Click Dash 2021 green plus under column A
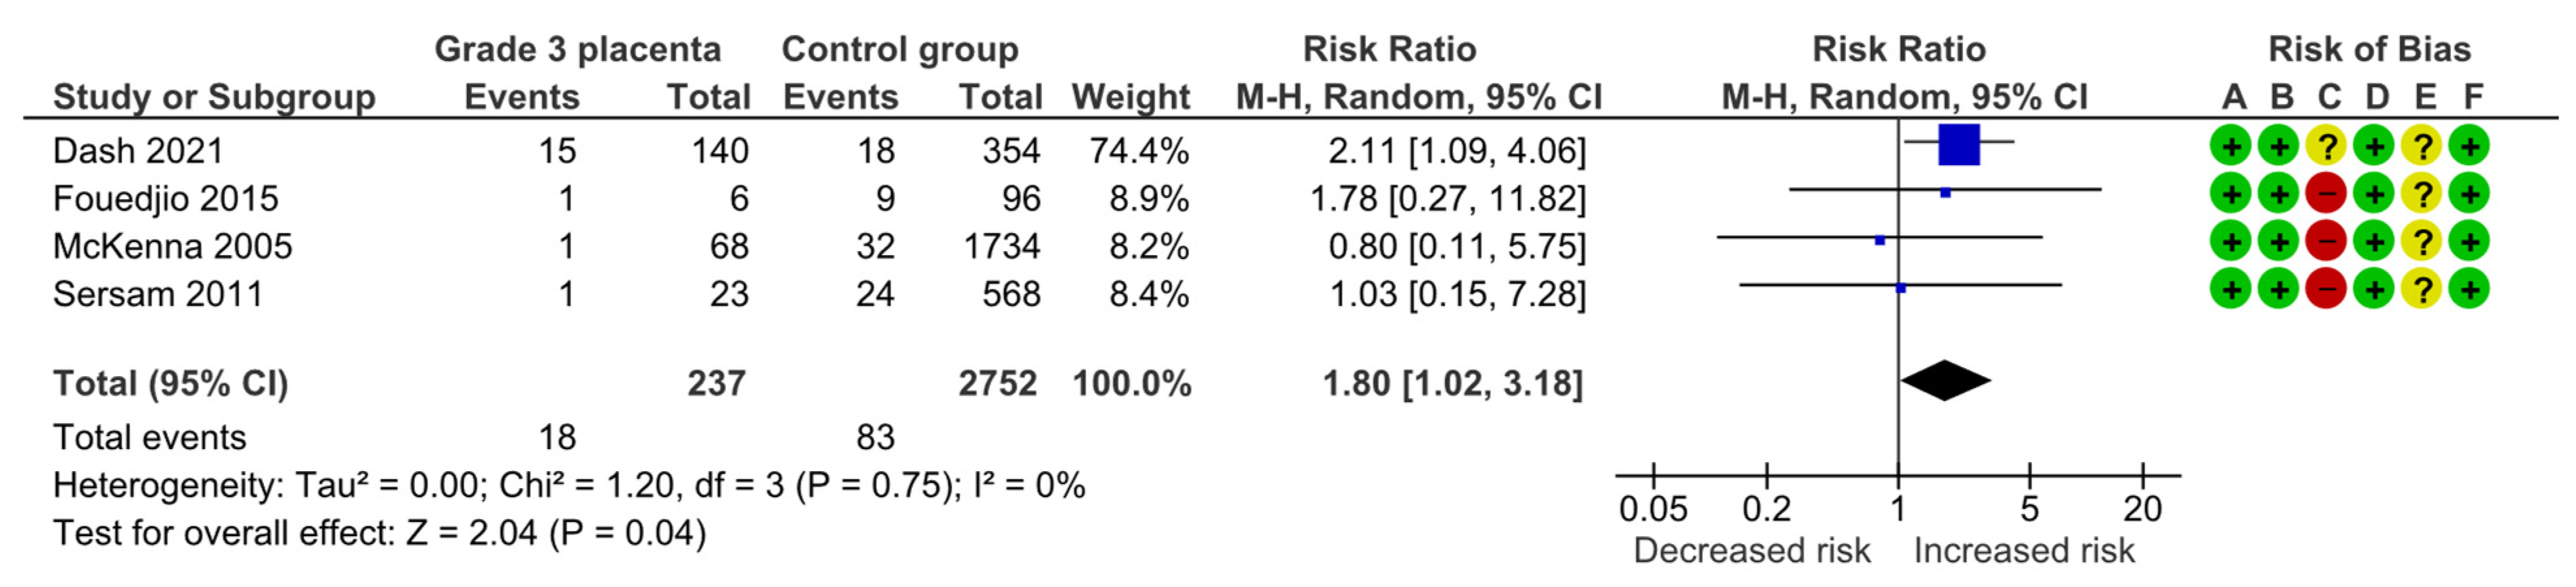The height and width of the screenshot is (587, 2576). tap(2231, 146)
